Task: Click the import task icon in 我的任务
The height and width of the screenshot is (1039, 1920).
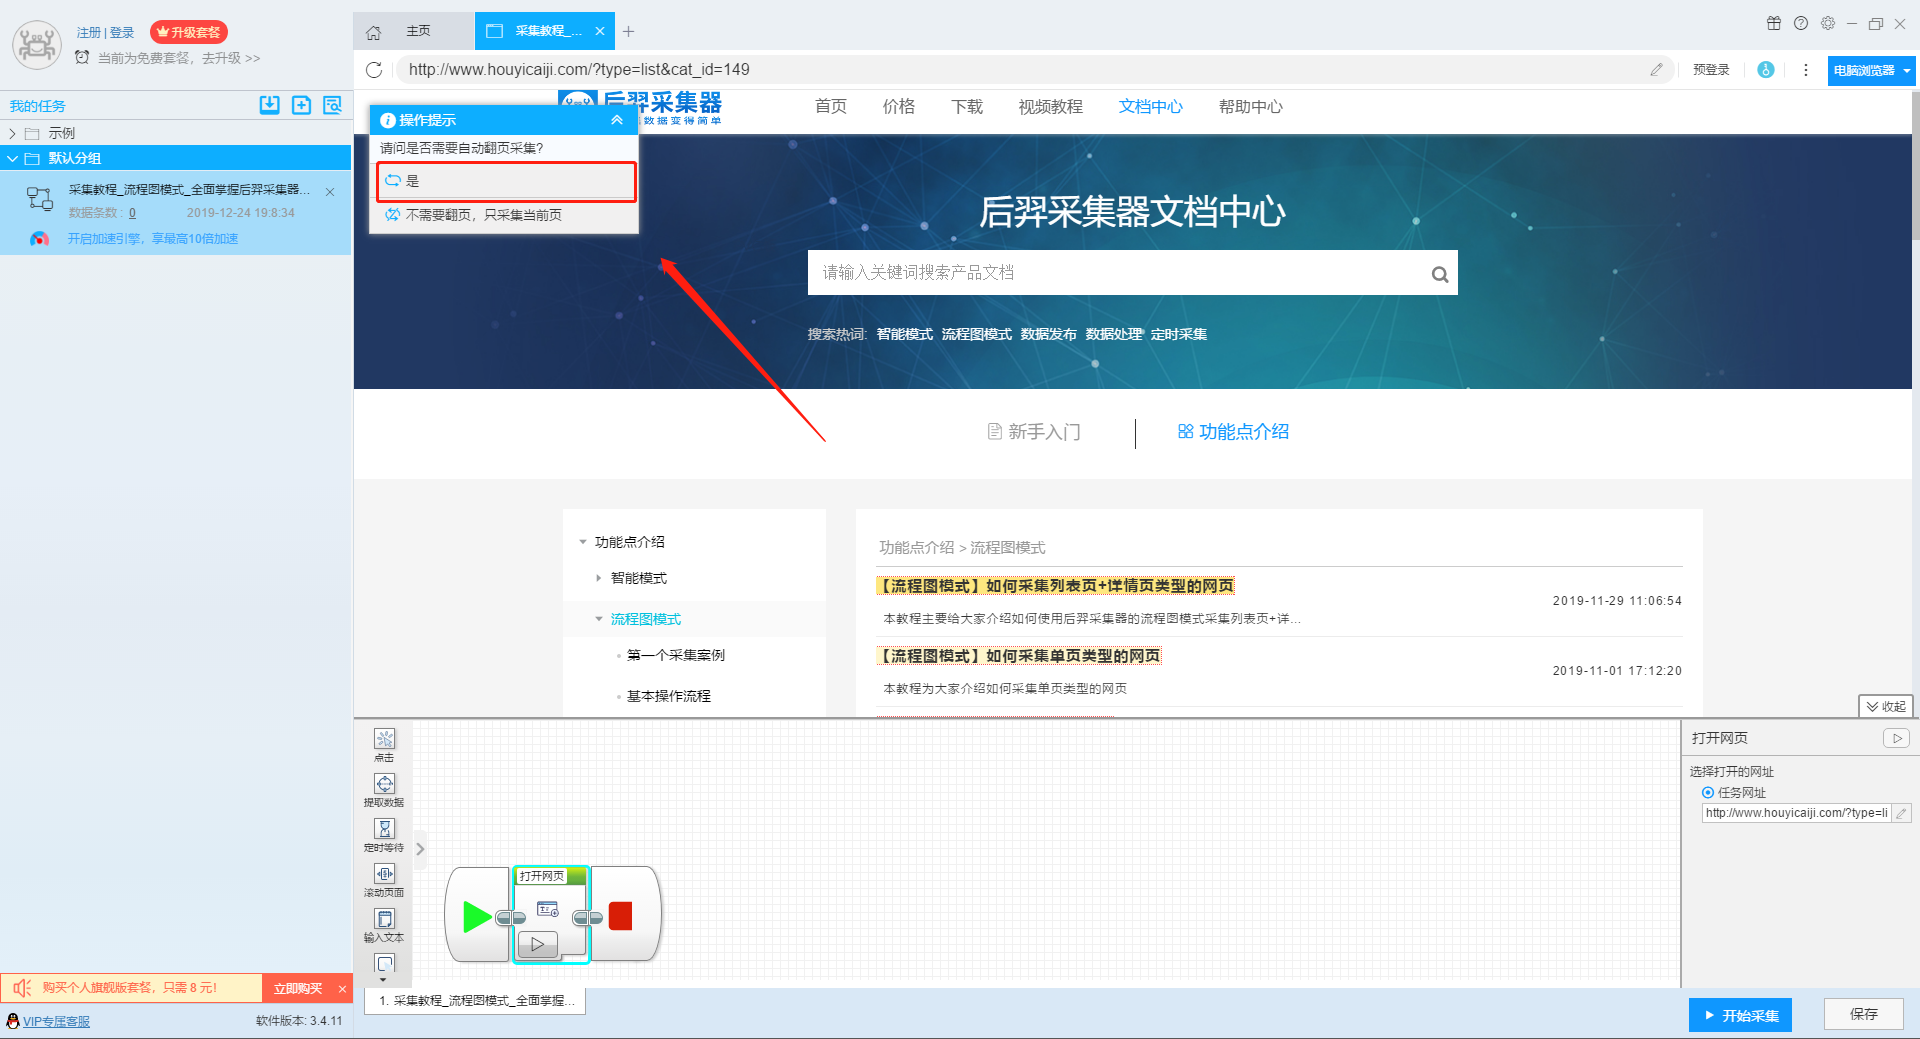Action: [x=270, y=105]
